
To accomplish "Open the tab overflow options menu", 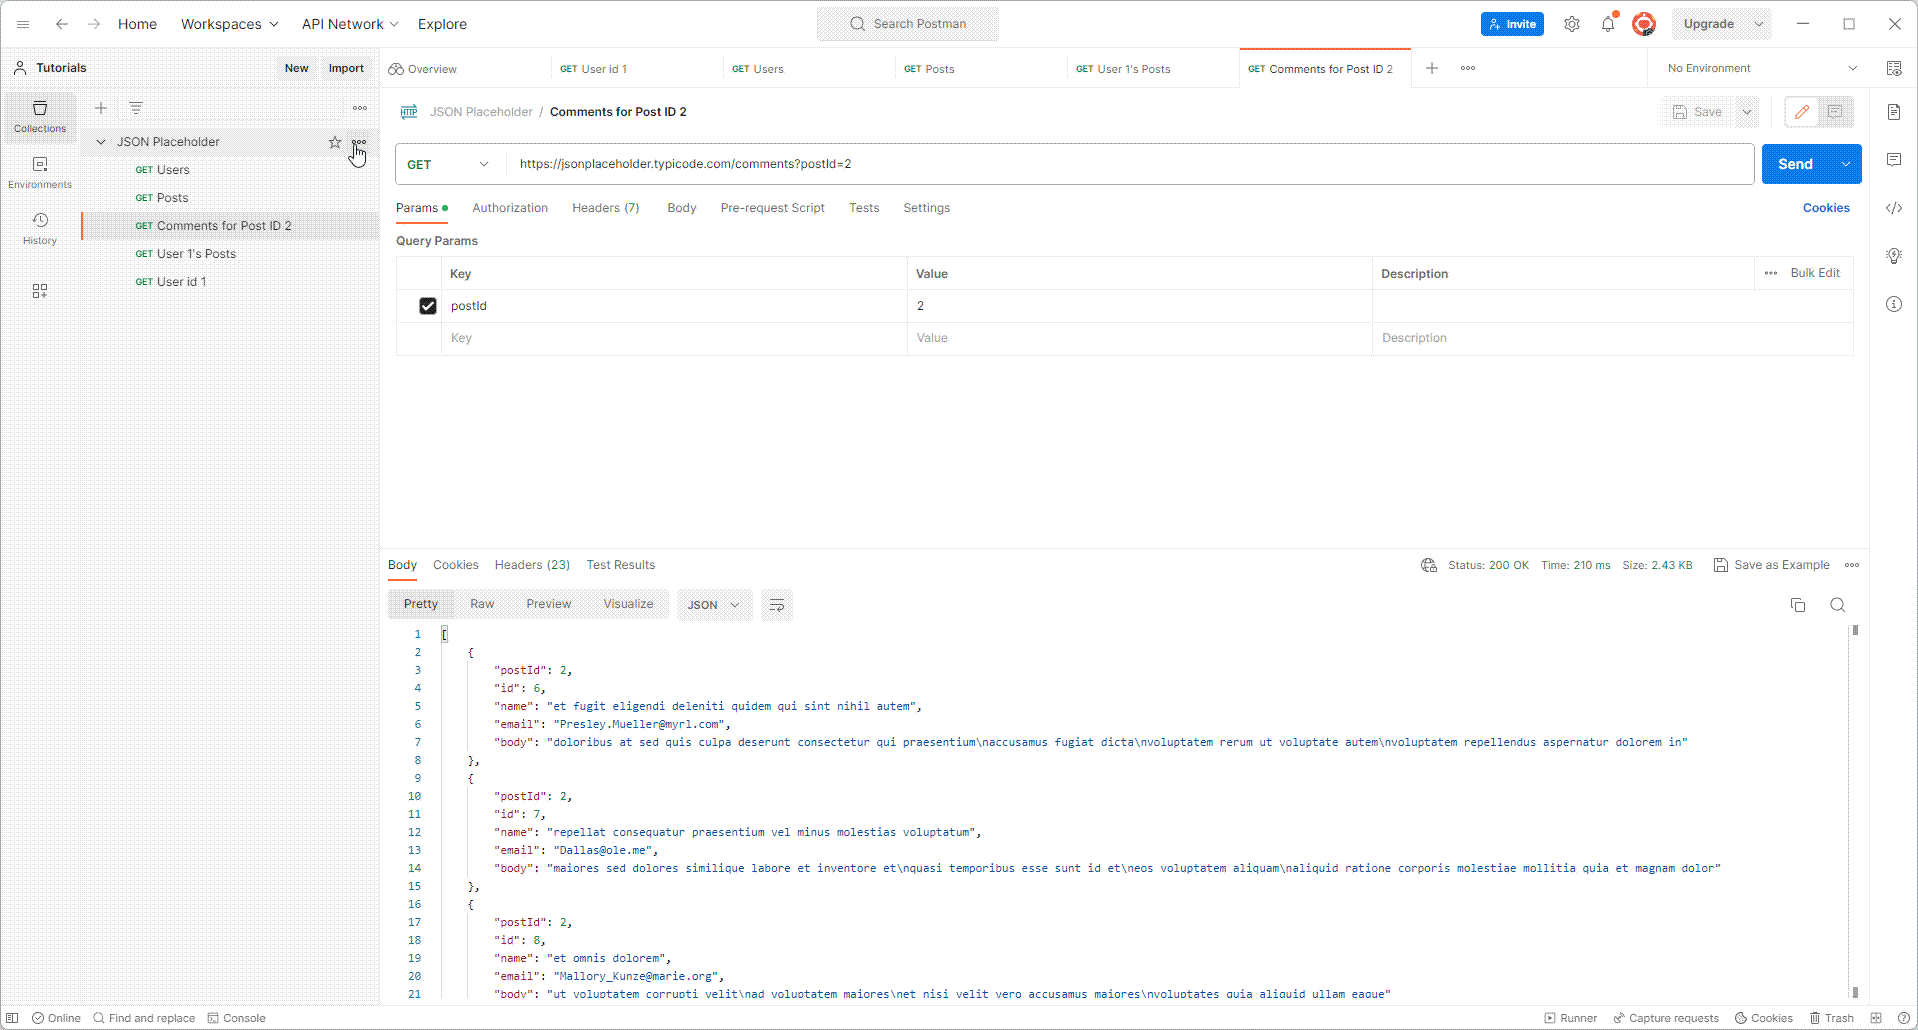I will point(1468,68).
